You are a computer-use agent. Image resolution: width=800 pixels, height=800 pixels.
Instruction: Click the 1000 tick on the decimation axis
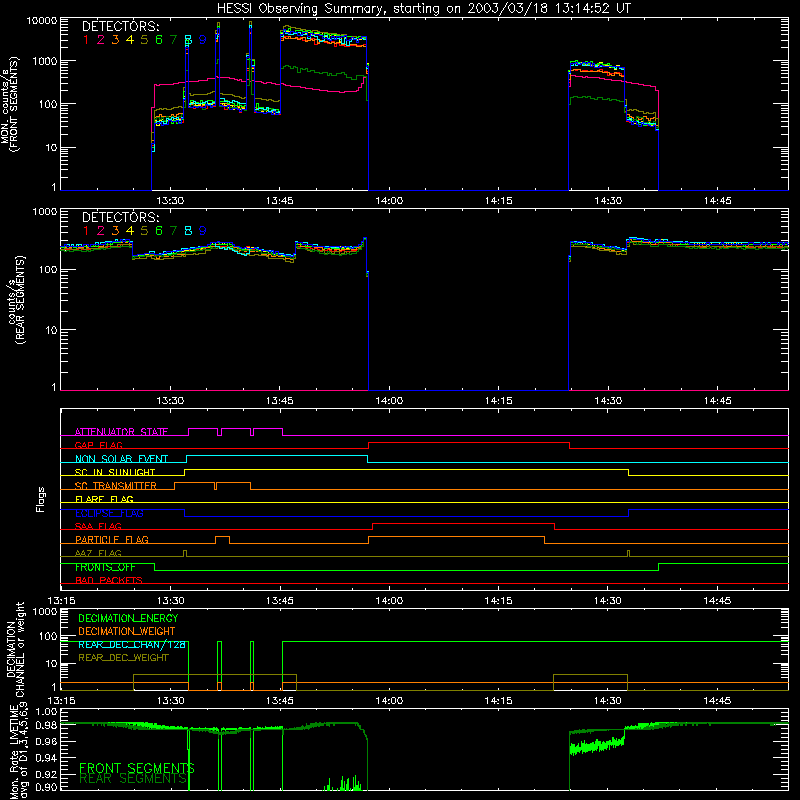point(45,611)
